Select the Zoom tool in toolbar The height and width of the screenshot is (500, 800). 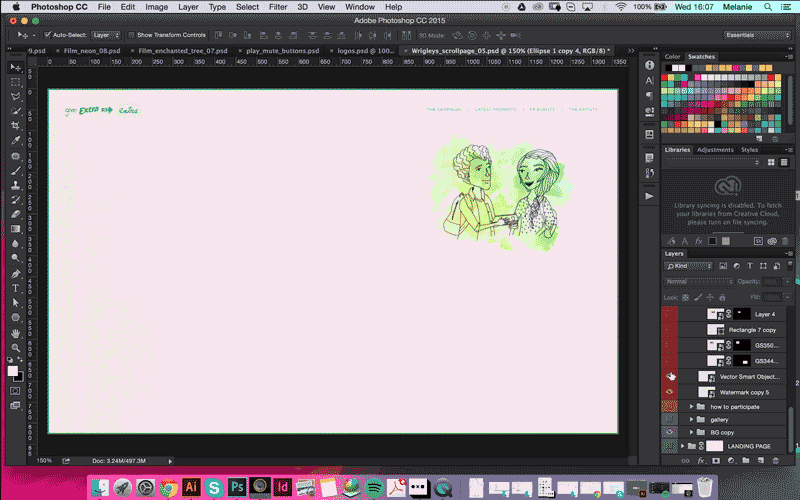[x=16, y=348]
